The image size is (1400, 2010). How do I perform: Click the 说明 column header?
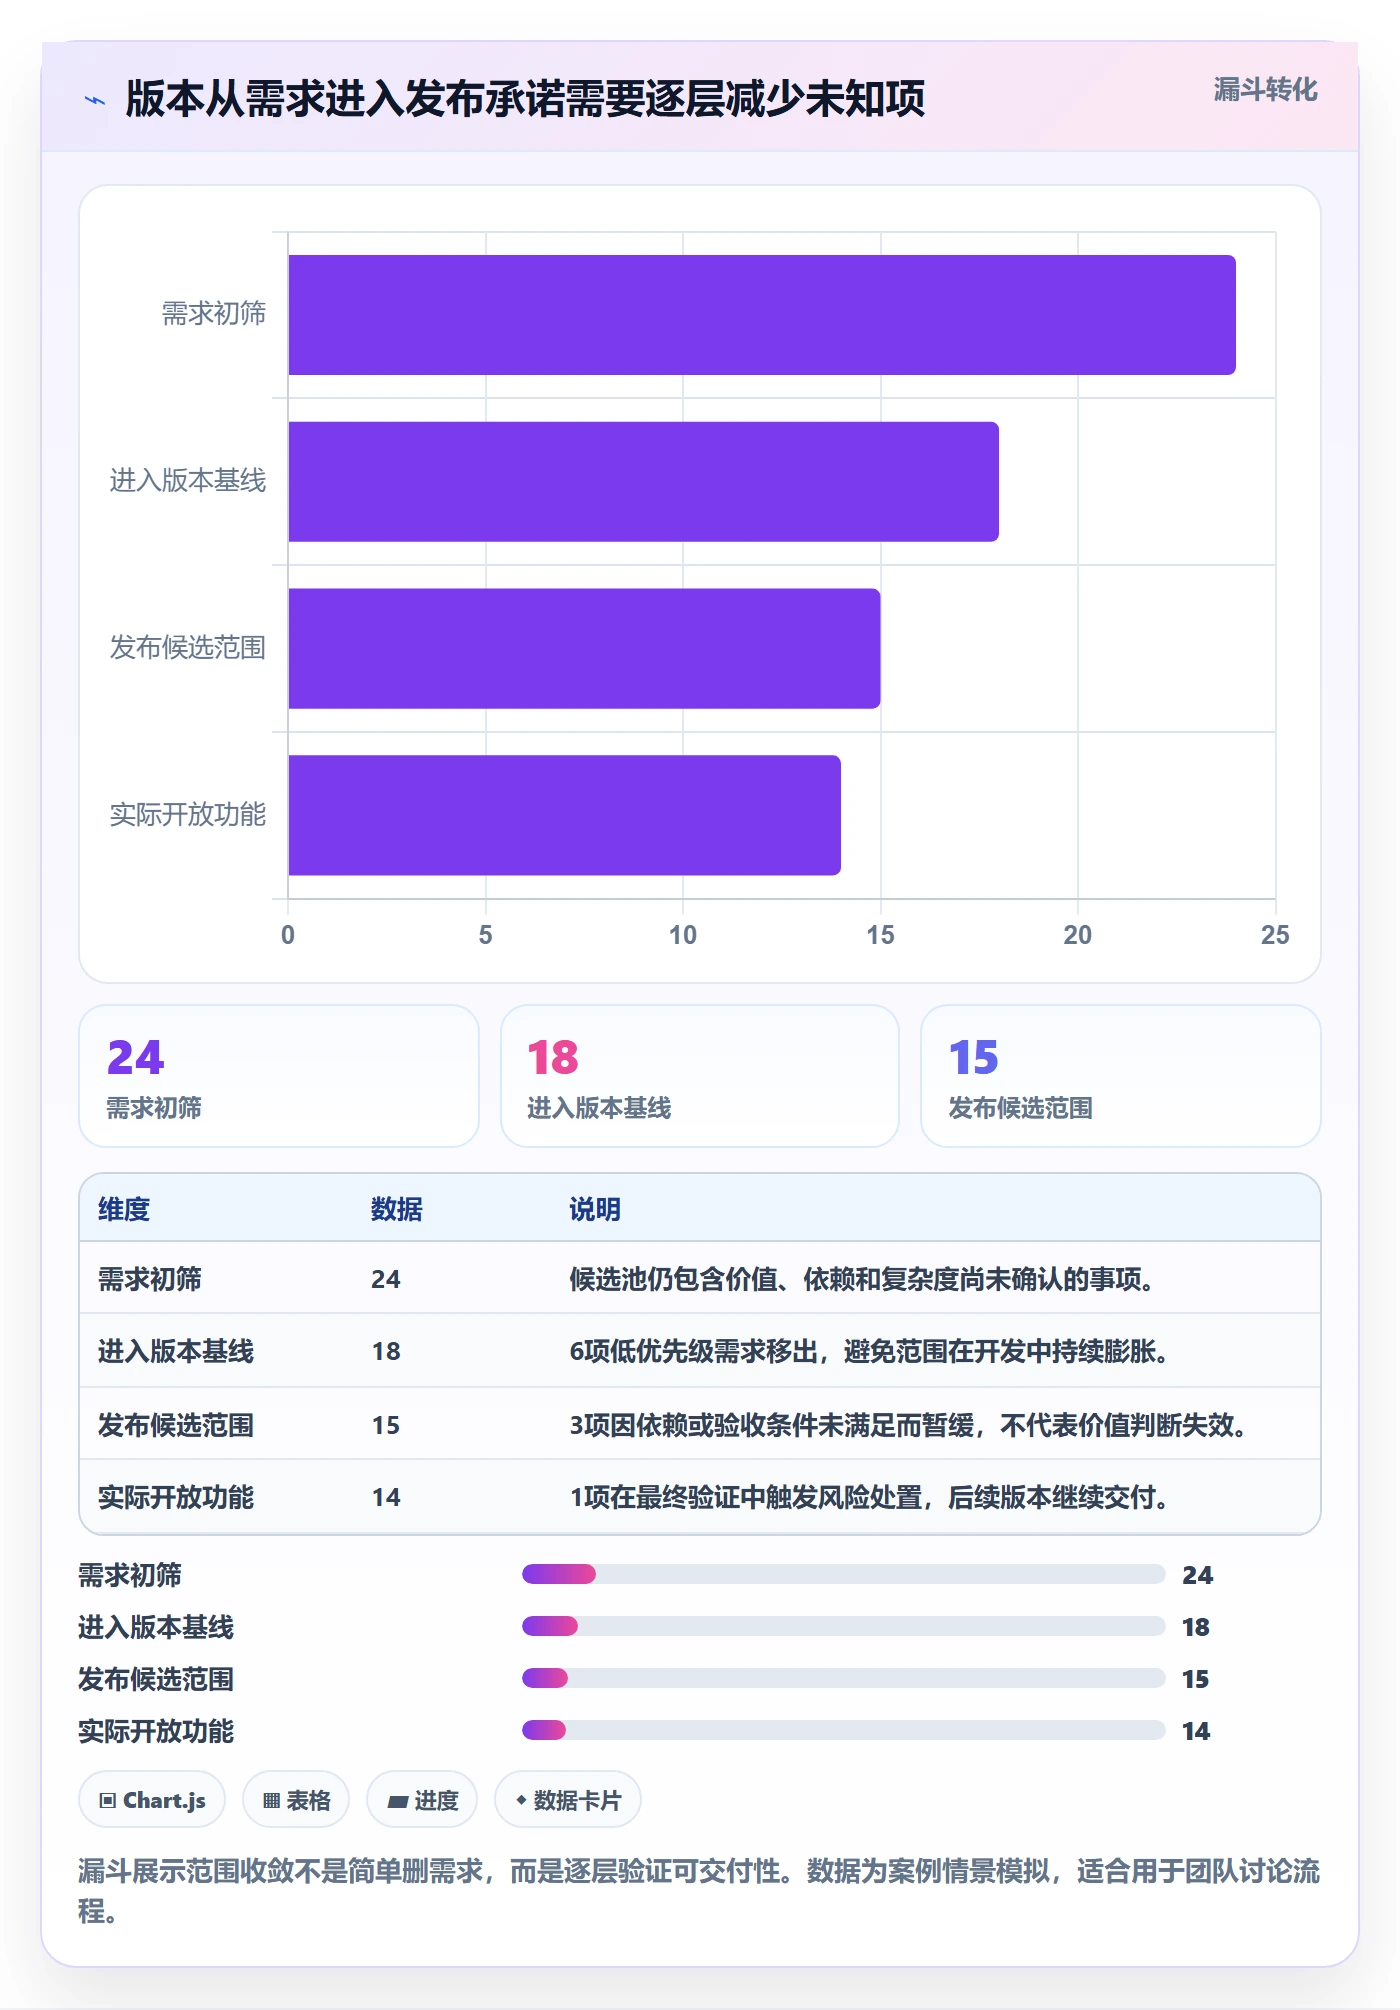point(595,1209)
